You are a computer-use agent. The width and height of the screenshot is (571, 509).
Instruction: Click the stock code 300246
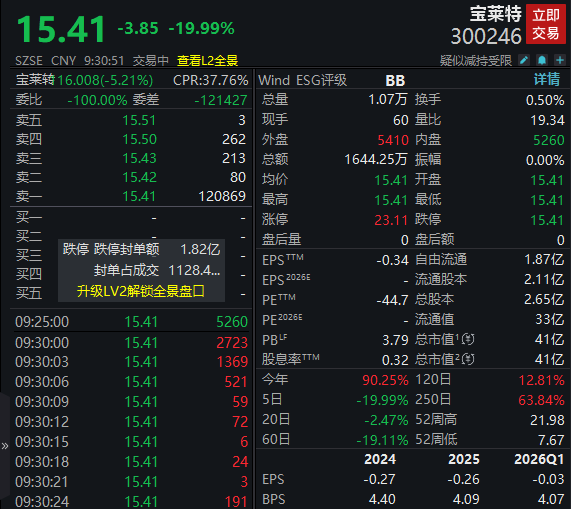coord(486,36)
